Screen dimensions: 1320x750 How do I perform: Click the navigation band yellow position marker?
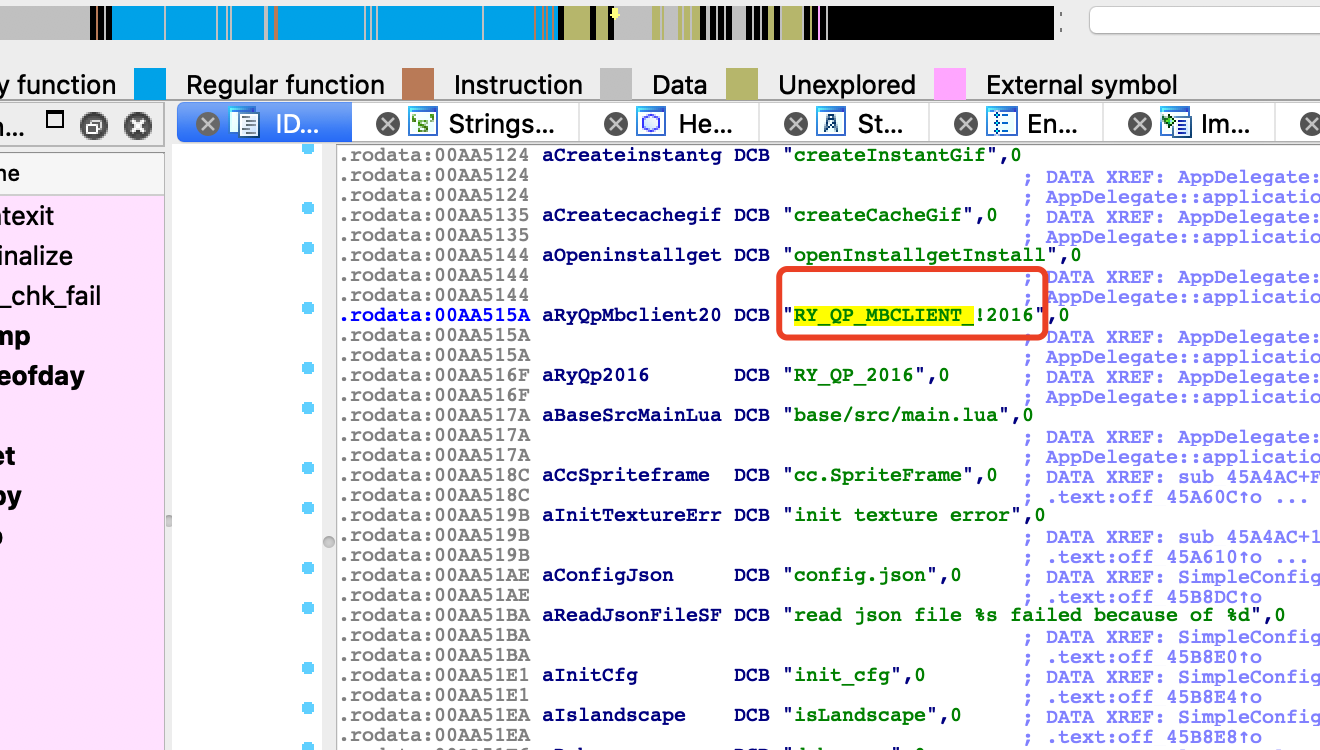coord(615,14)
